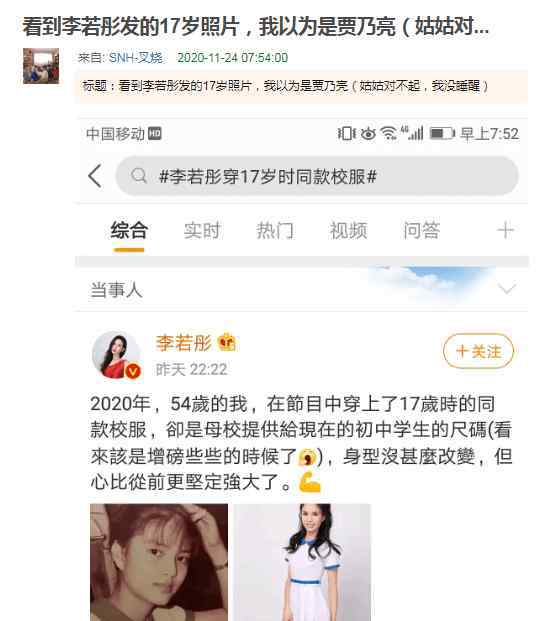The image size is (545, 621).
Task: Click the HD indicator icon
Action: pos(154,134)
